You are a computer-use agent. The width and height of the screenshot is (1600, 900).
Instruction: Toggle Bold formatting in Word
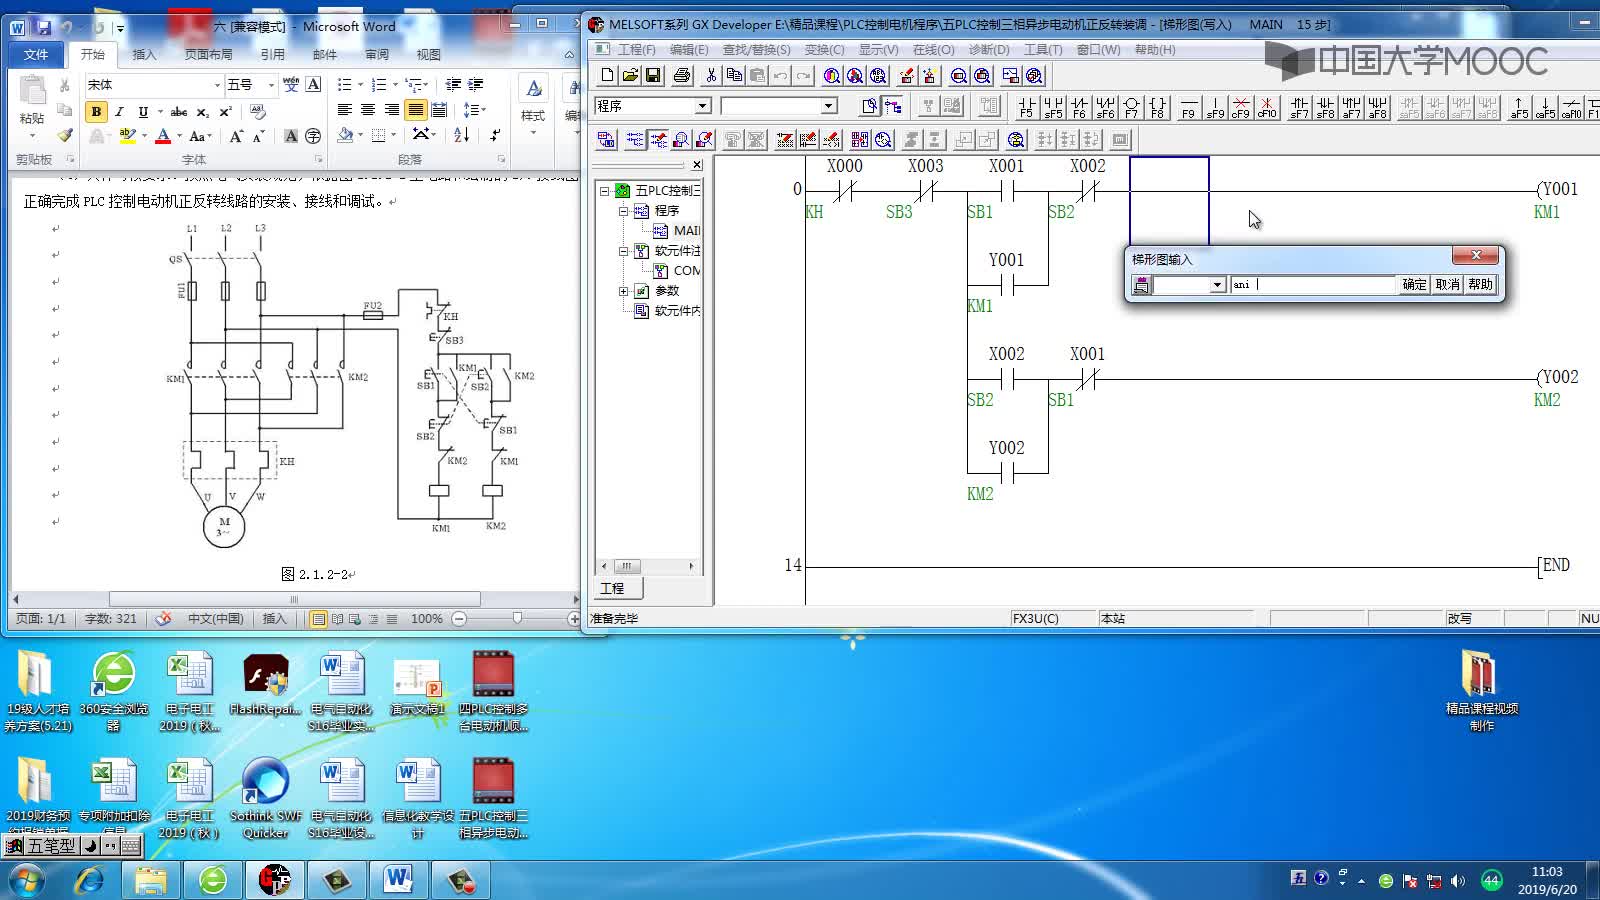[96, 111]
